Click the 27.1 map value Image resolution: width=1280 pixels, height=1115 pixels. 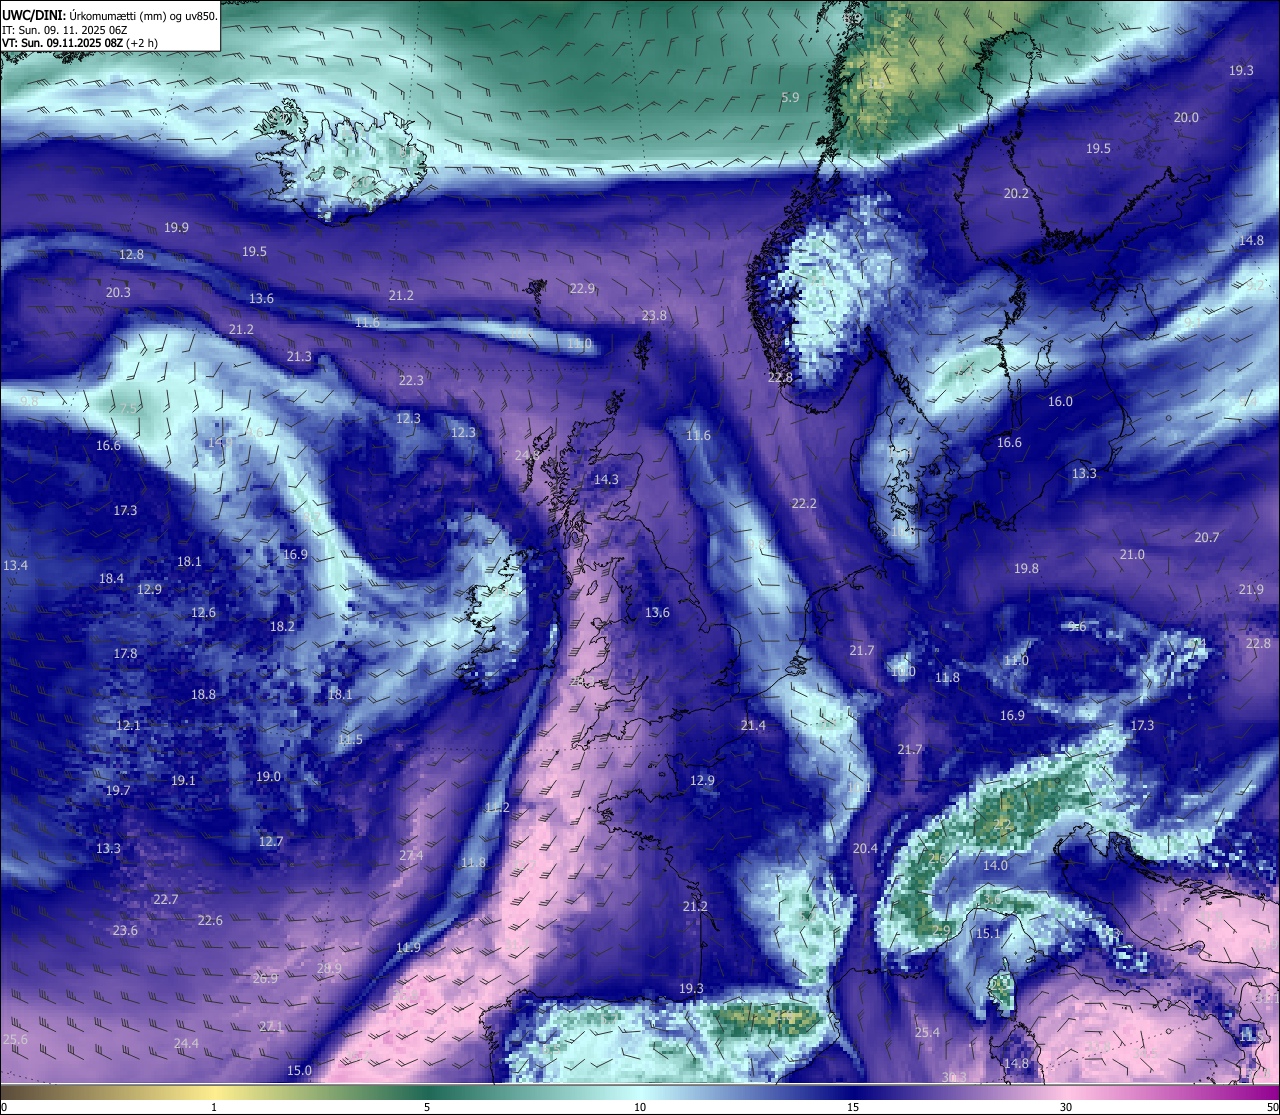point(271,1026)
